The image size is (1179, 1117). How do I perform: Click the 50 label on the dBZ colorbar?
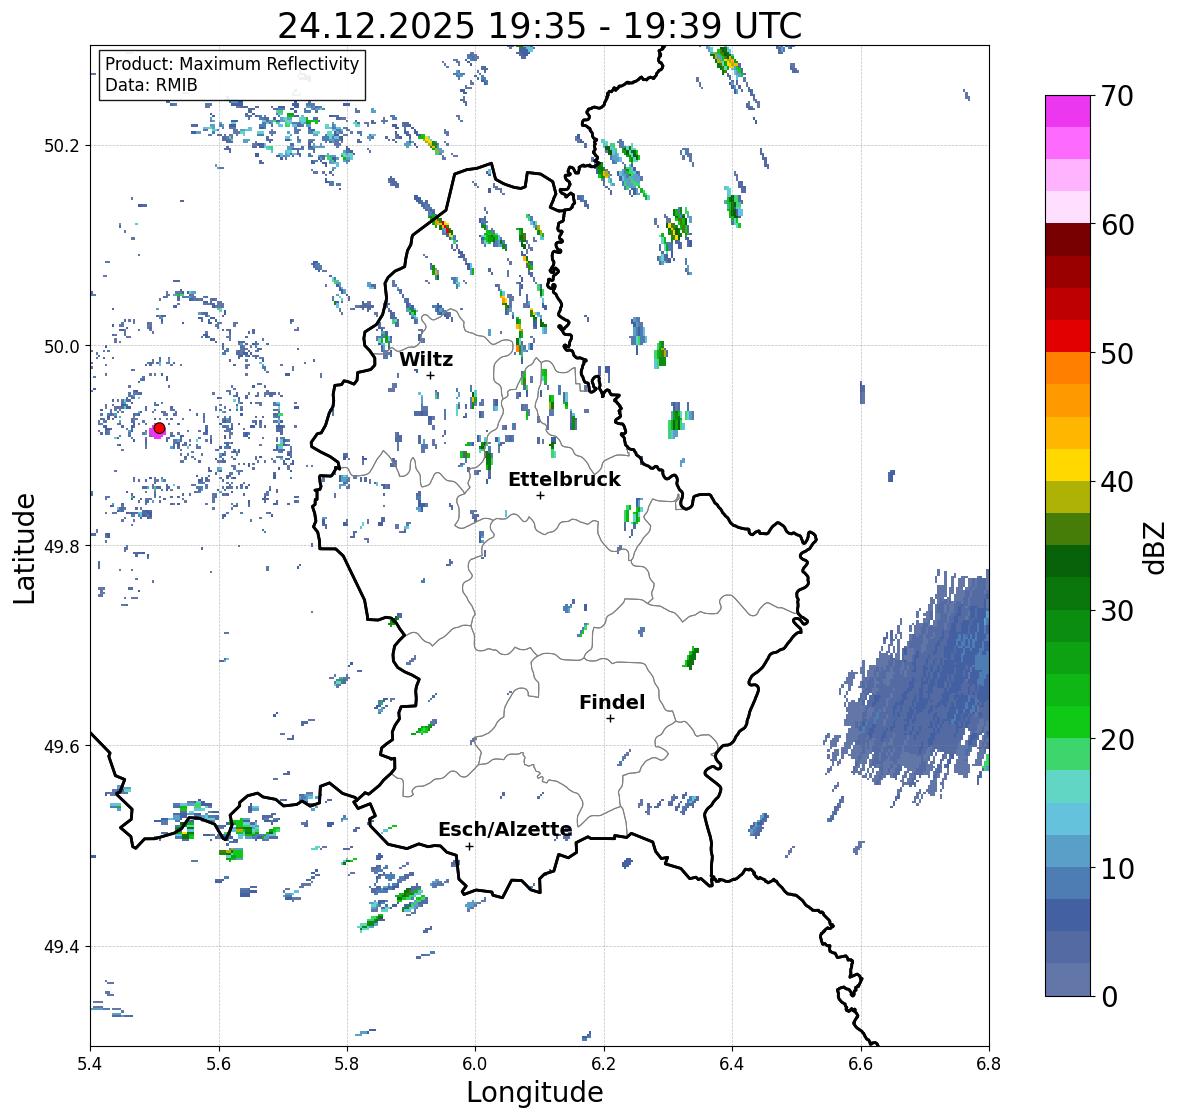pos(1116,353)
